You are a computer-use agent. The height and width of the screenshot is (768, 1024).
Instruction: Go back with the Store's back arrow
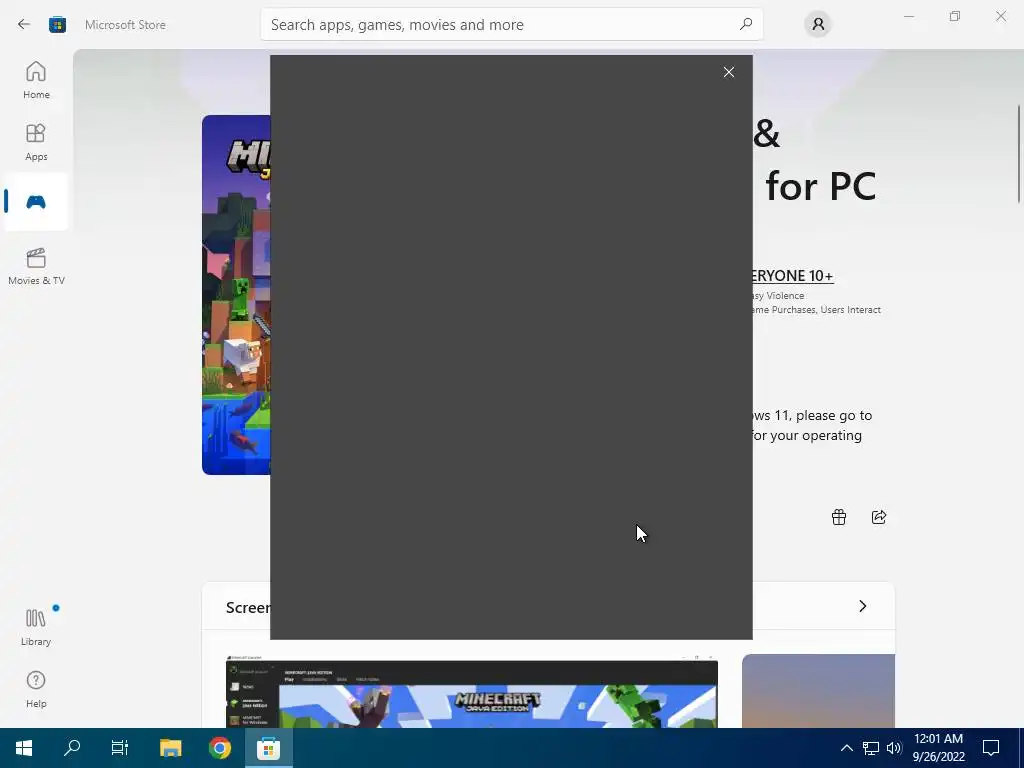click(24, 24)
